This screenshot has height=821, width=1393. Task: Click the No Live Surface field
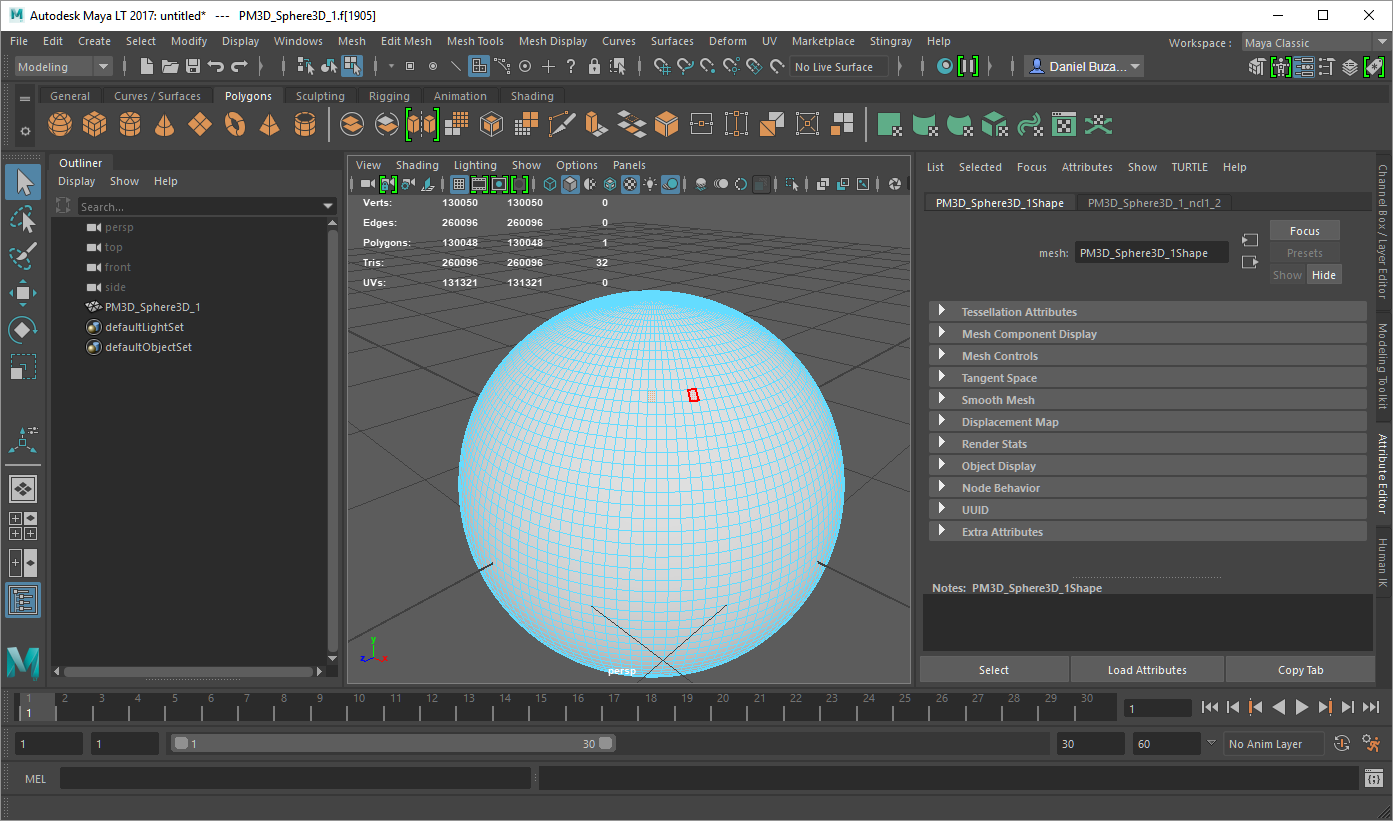point(839,67)
